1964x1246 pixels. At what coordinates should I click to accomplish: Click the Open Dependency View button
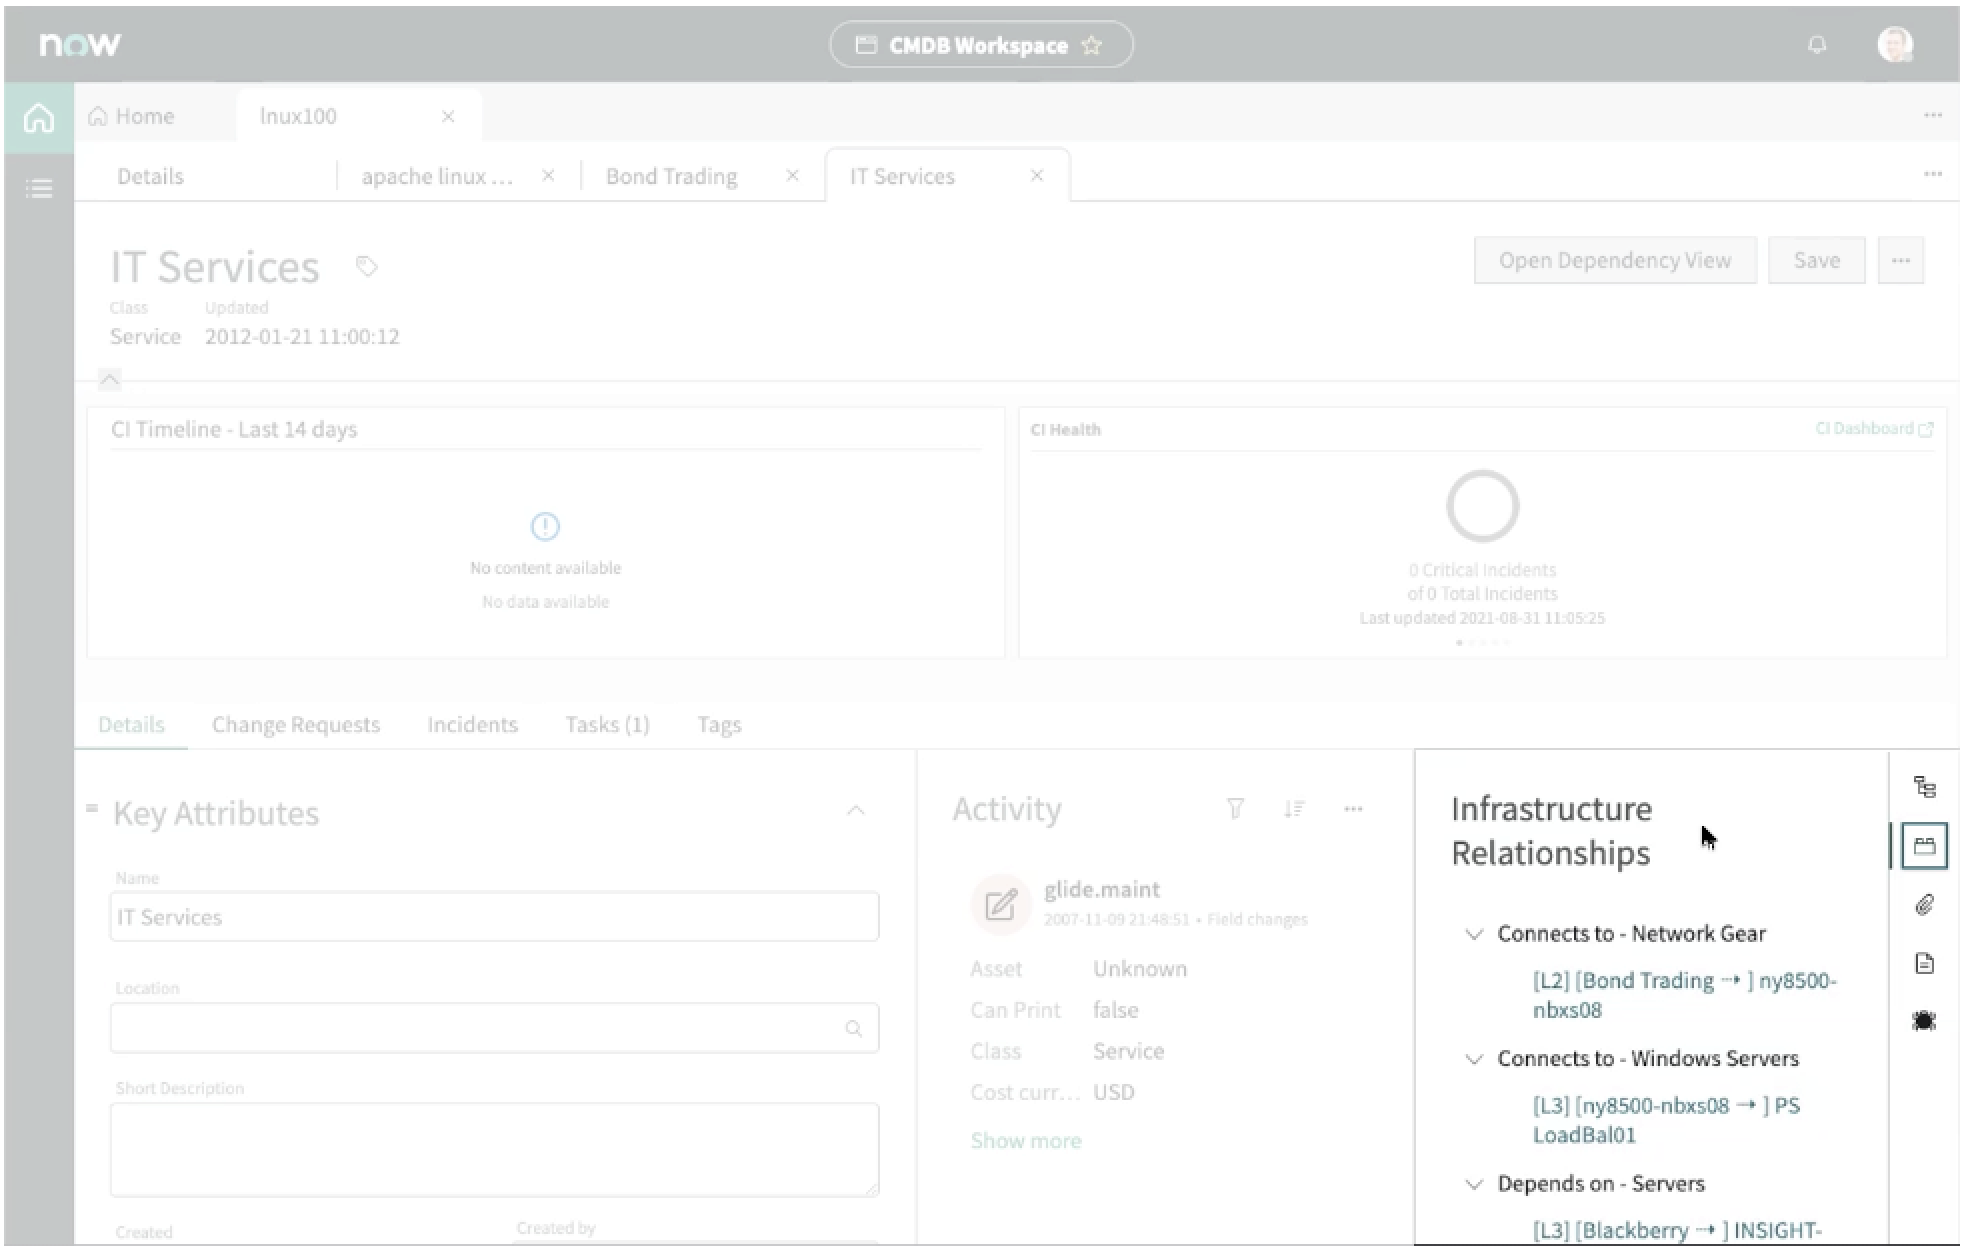pos(1614,260)
